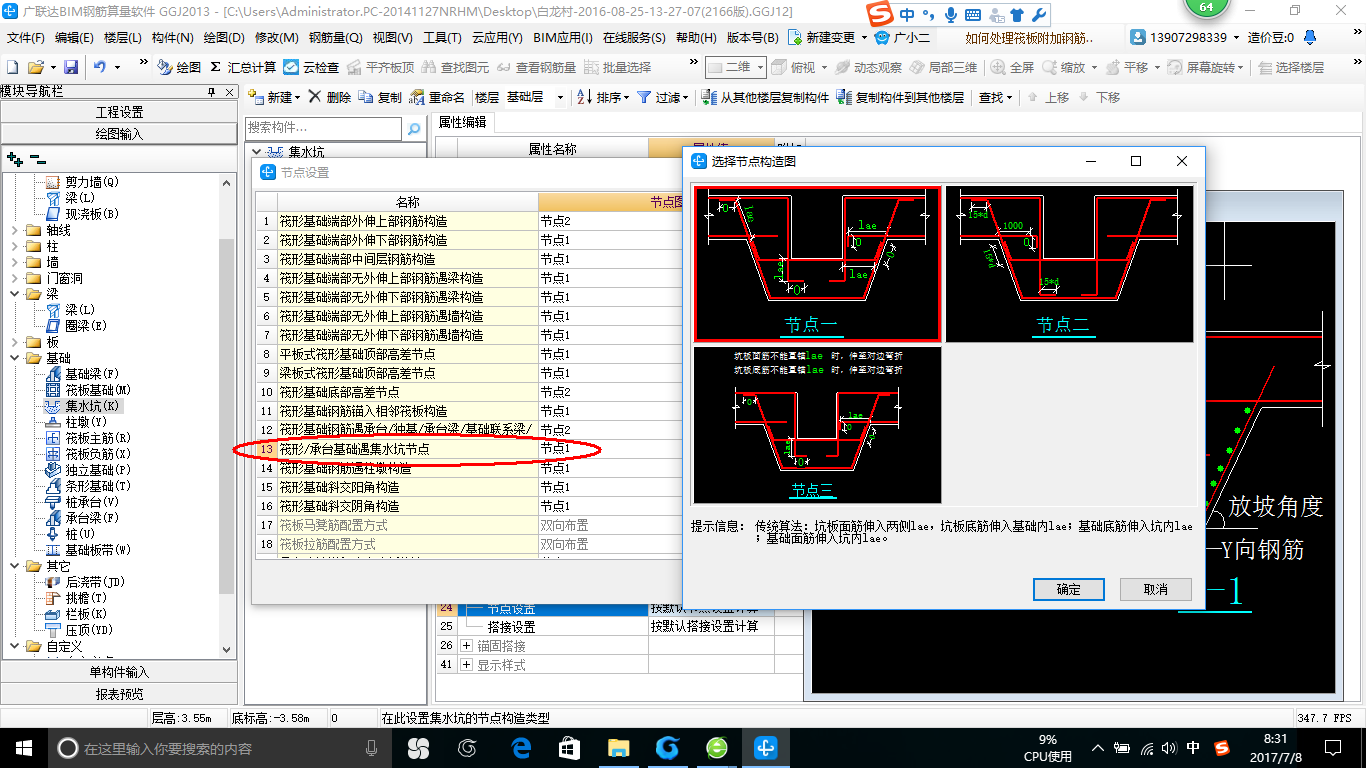Open the 帮助(H) menu
1366x768 pixels.
pos(696,38)
